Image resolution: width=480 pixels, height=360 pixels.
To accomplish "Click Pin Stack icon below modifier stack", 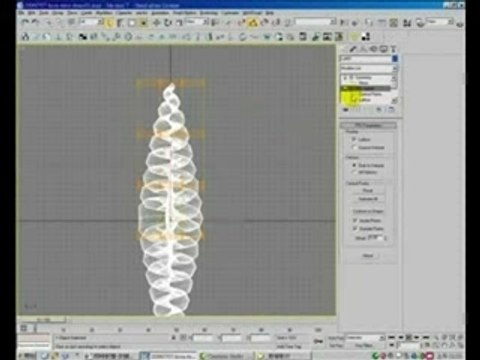I will (x=346, y=110).
